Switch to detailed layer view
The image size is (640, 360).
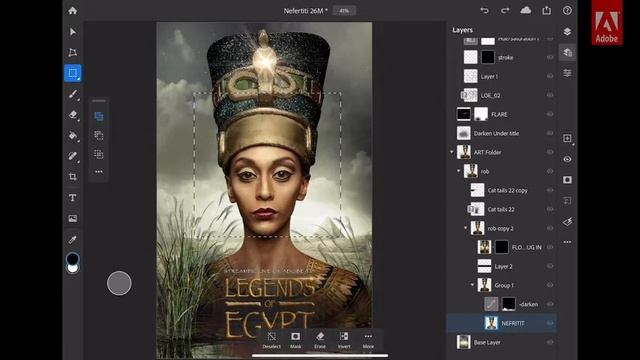click(x=567, y=53)
